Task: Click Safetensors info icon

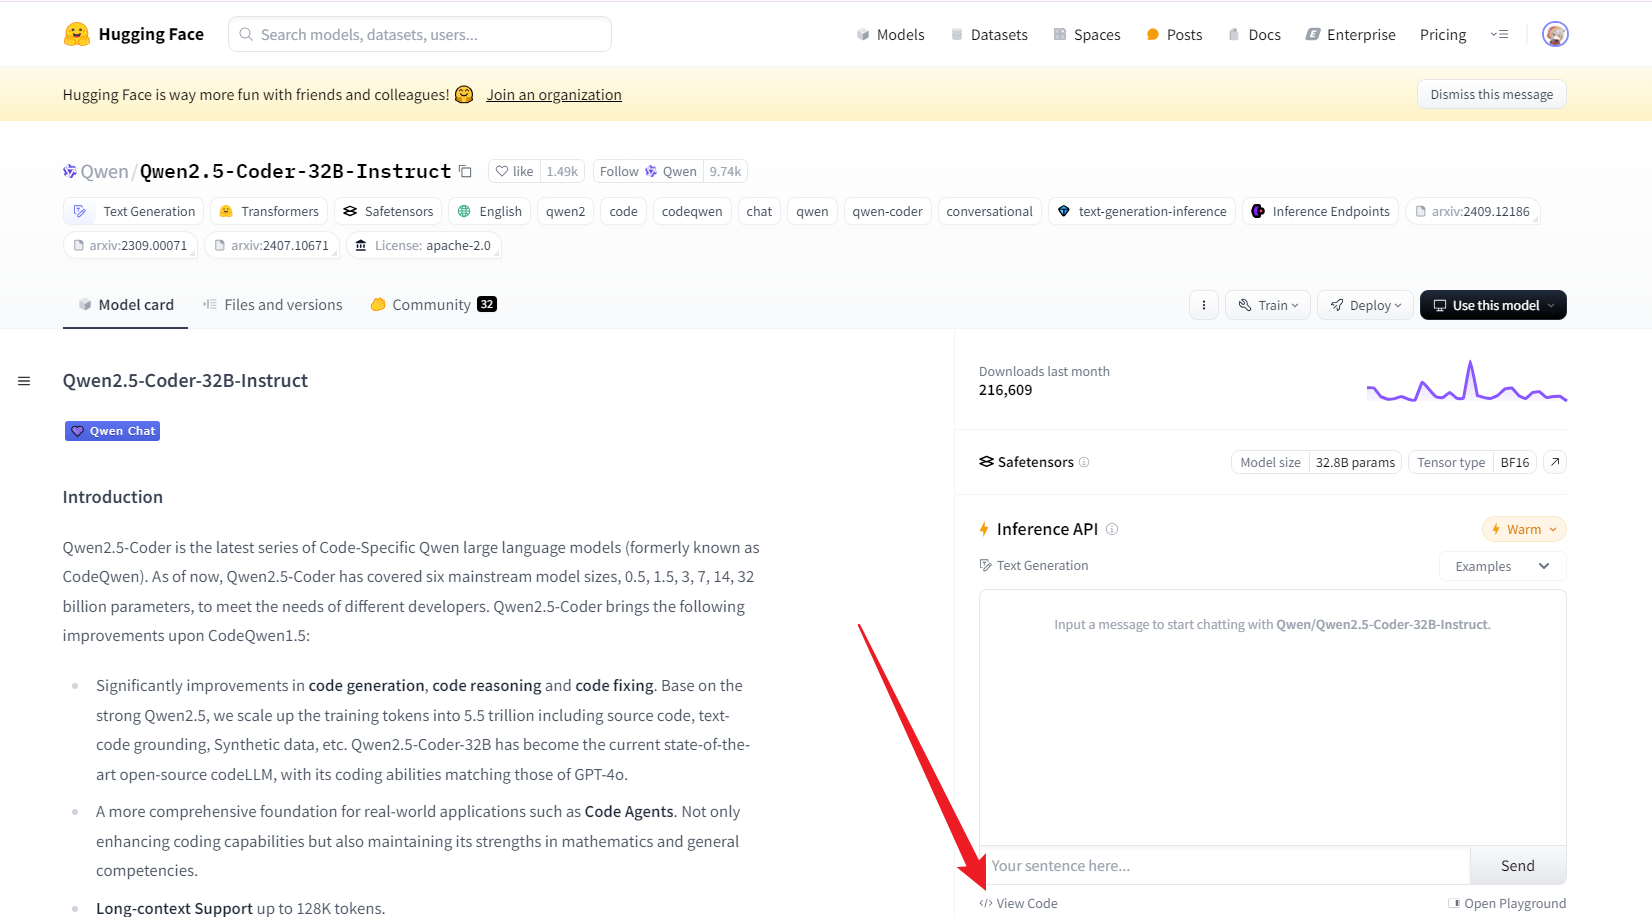Action: (x=1084, y=462)
